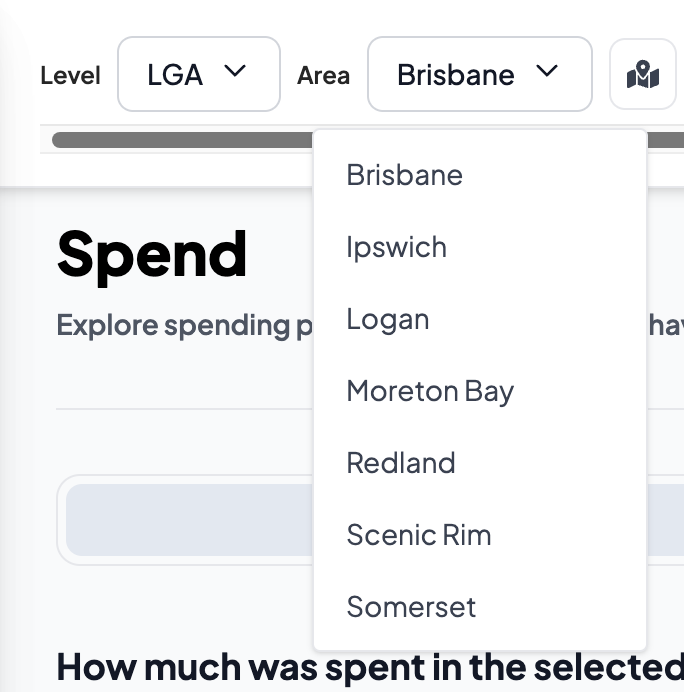Image resolution: width=684 pixels, height=692 pixels.
Task: Click the Spend page heading
Action: click(x=151, y=254)
